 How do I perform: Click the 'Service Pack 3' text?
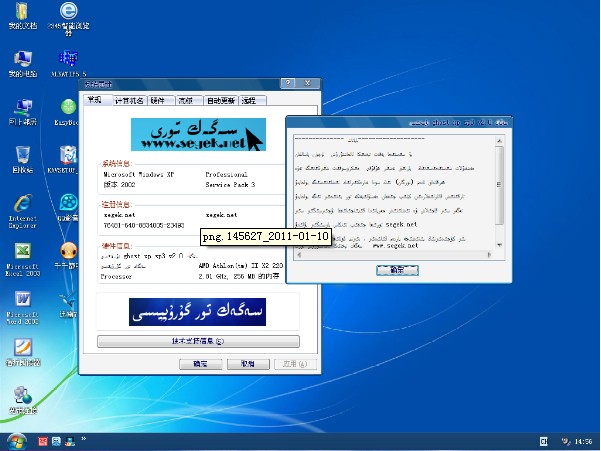click(230, 184)
